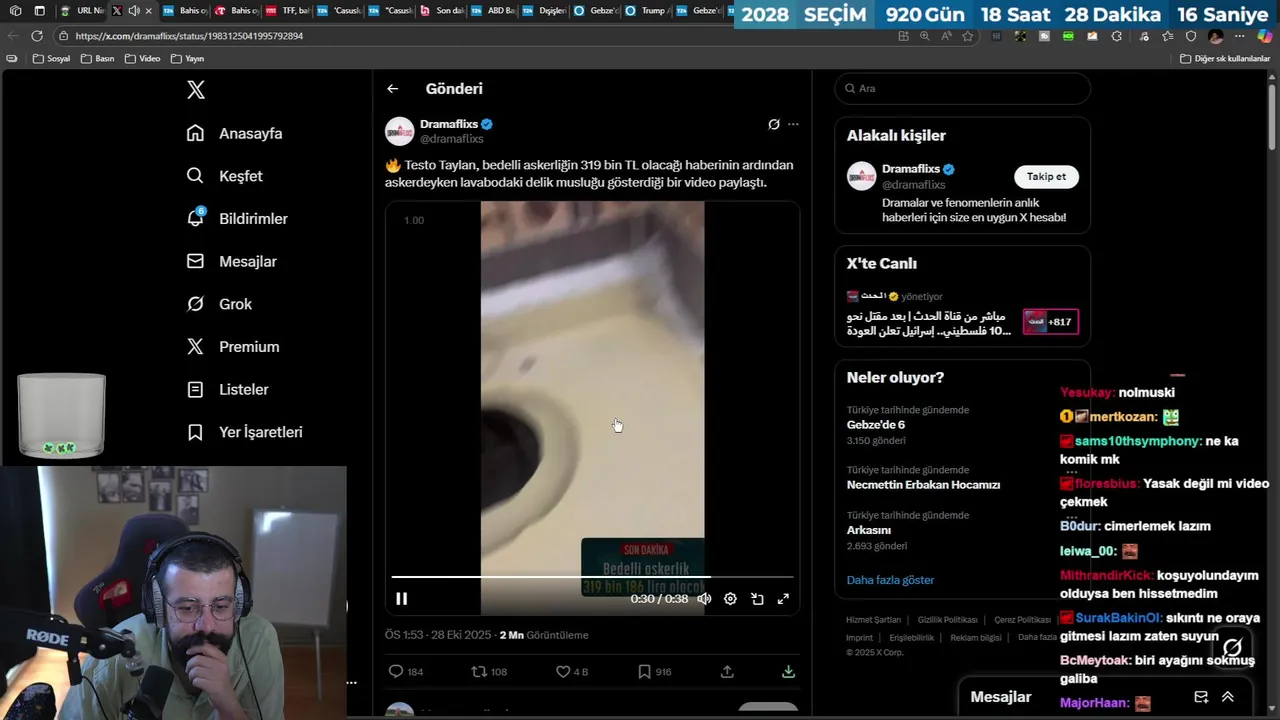Screen dimensions: 1280x720
Task: Go back using the Gönderi arrow
Action: (393, 89)
